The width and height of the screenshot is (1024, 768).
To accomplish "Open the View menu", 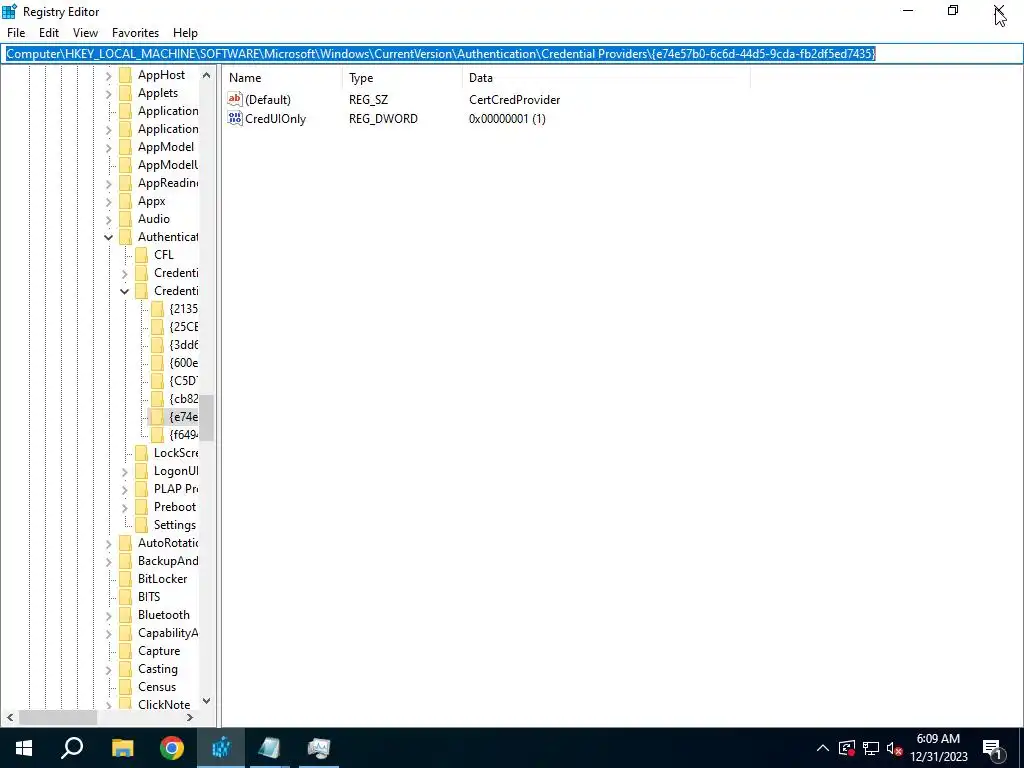I will click(86, 33).
